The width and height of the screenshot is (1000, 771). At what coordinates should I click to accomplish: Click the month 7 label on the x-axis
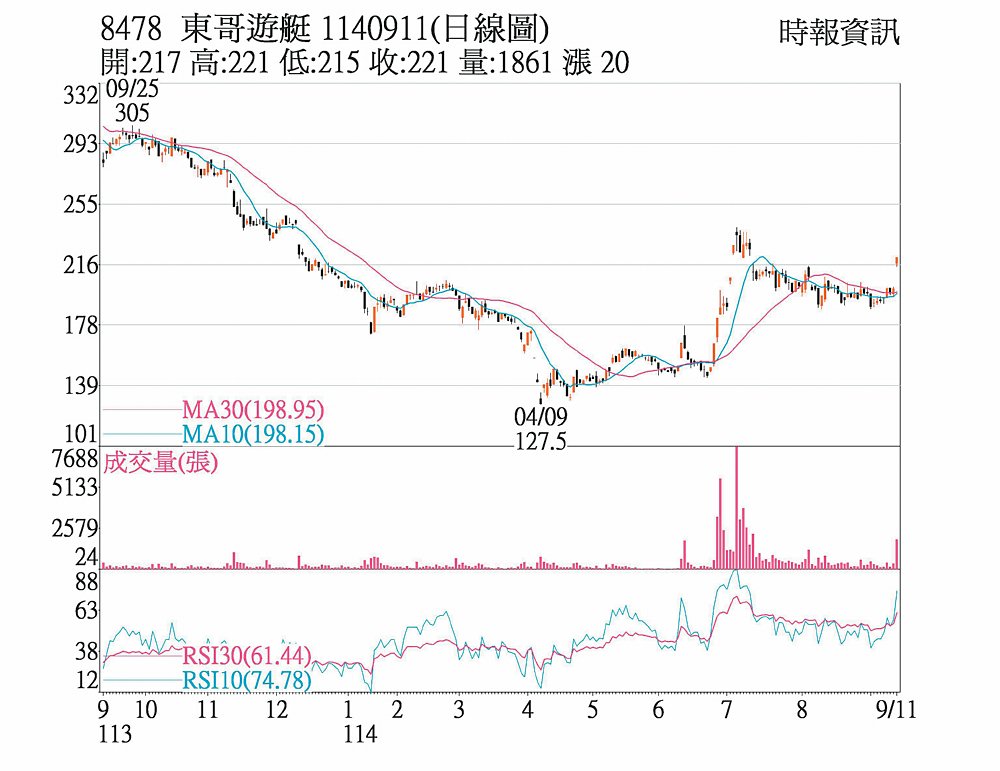(726, 709)
